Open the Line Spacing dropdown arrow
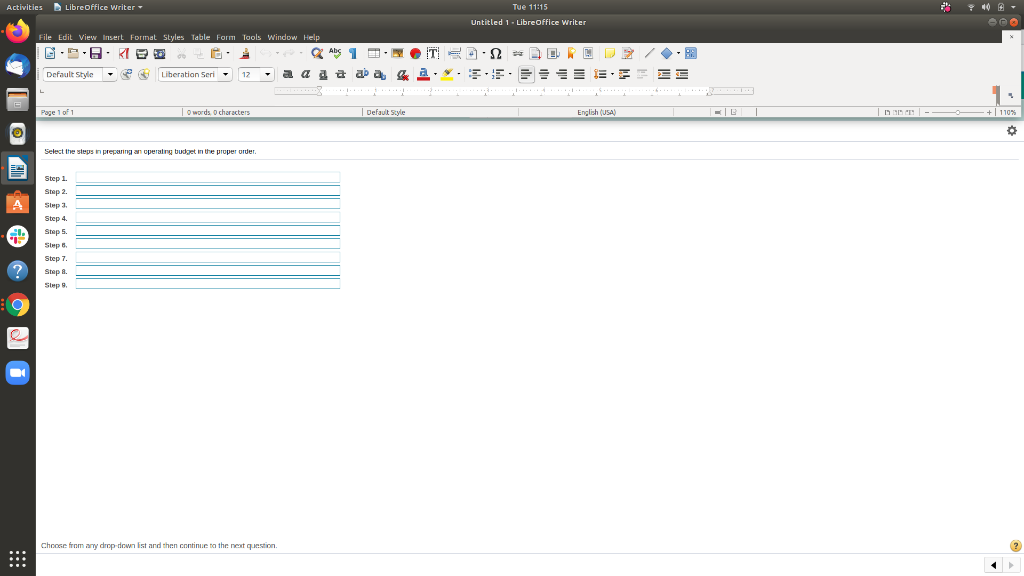 [612, 74]
